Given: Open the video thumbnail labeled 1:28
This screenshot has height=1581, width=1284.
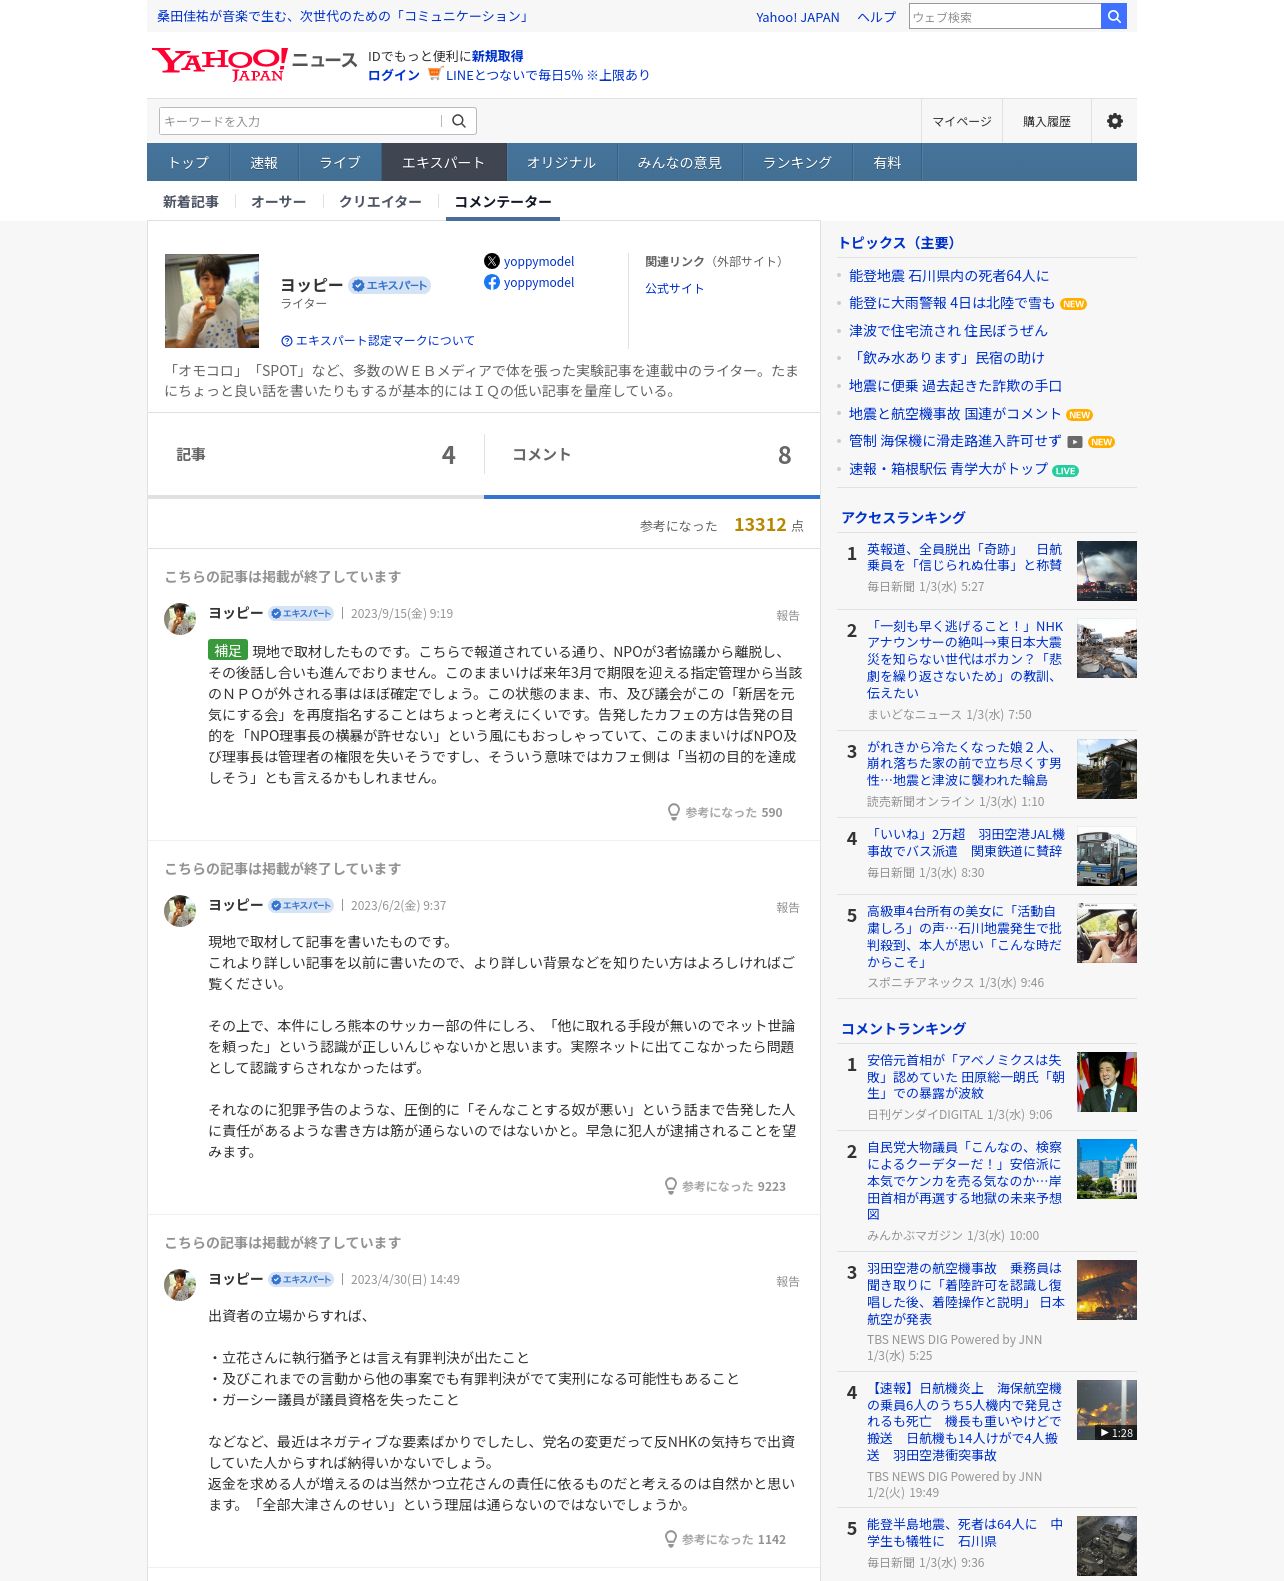Looking at the screenshot, I should [1107, 1410].
